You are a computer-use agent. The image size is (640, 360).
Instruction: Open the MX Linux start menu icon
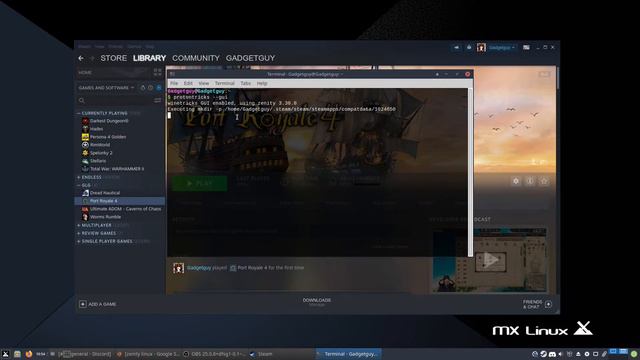click(x=5, y=354)
